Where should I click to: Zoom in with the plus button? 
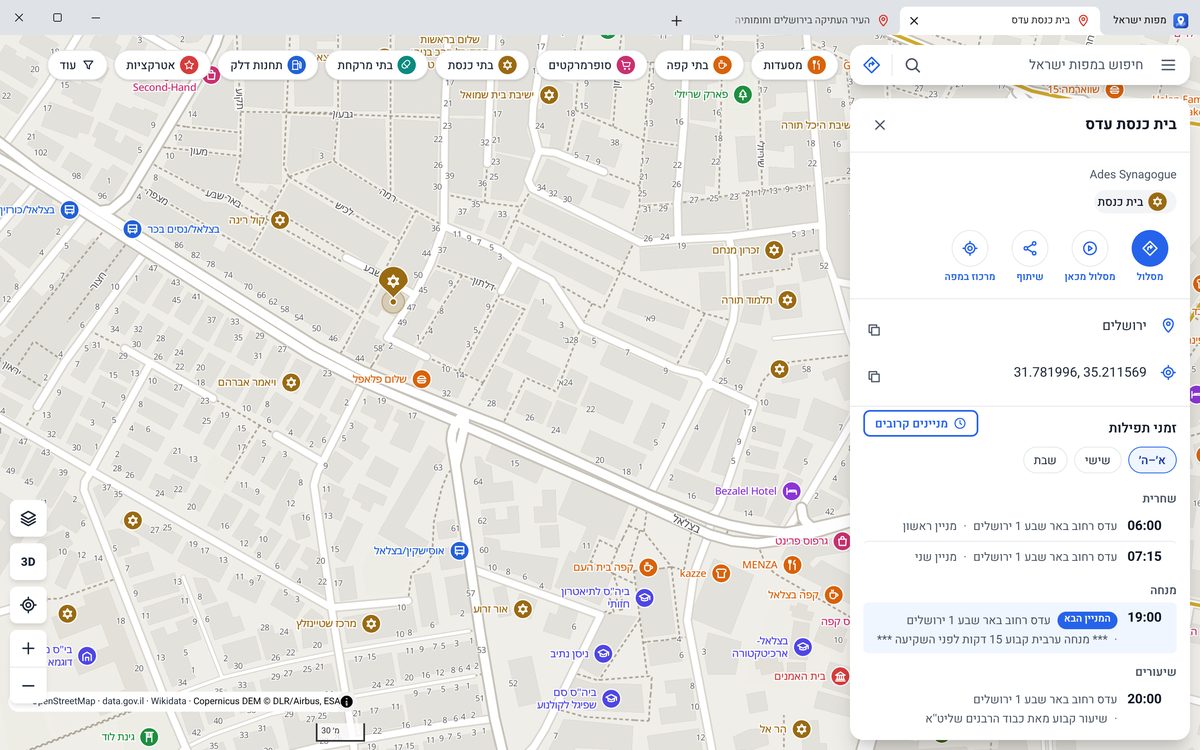28,648
